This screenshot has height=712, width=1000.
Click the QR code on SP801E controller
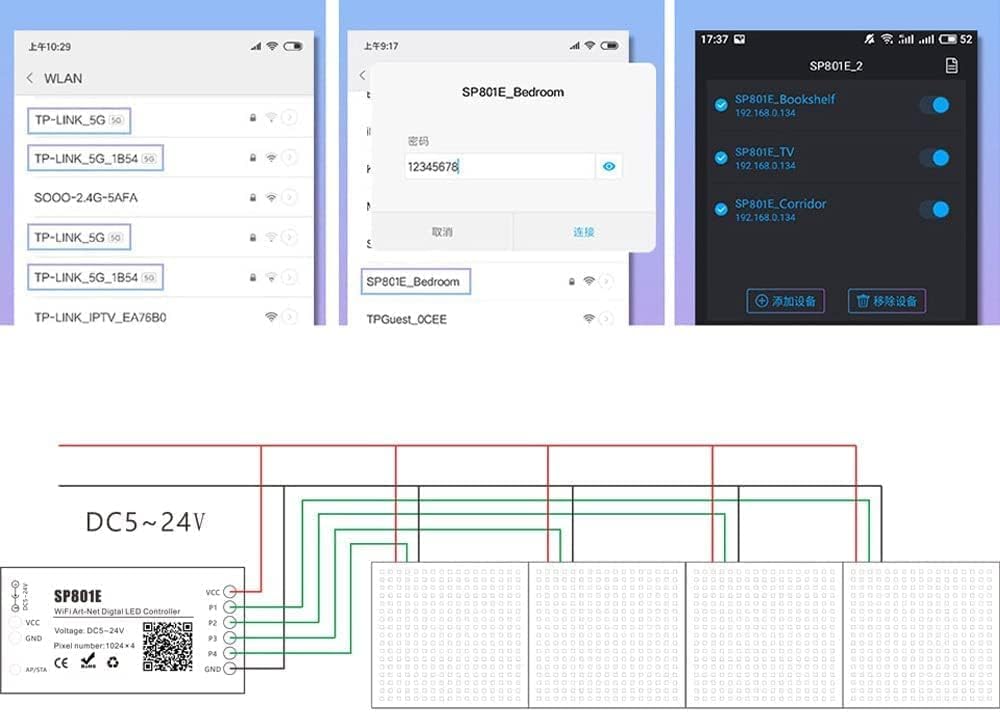click(167, 646)
